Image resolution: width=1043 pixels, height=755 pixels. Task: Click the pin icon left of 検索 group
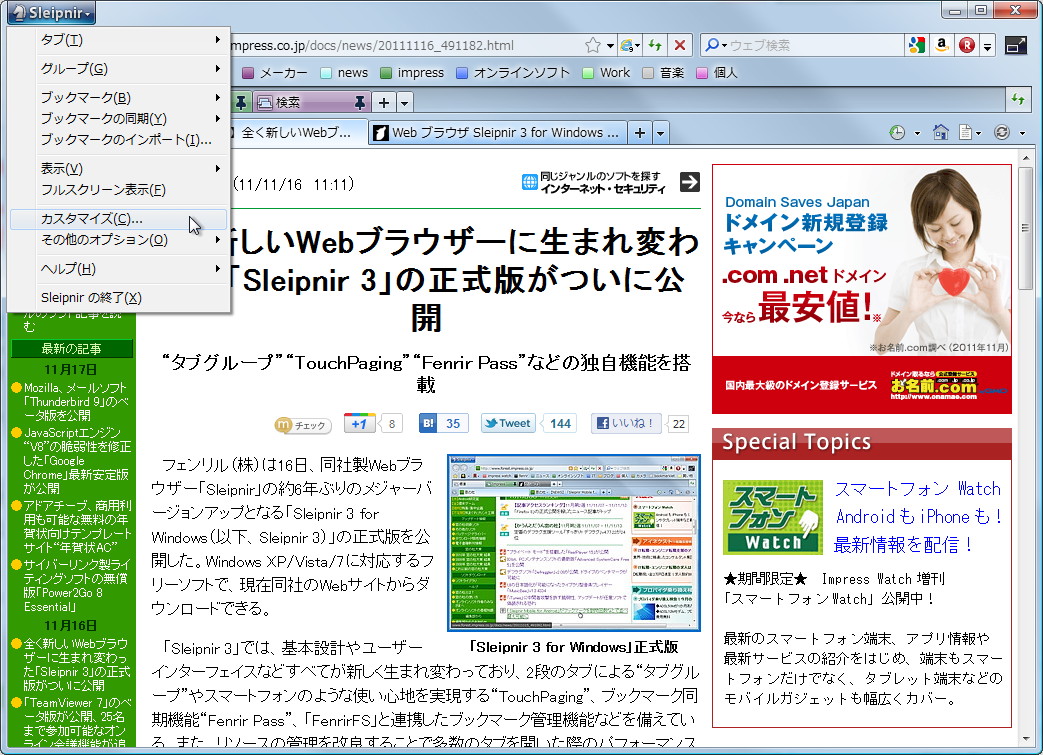point(241,102)
